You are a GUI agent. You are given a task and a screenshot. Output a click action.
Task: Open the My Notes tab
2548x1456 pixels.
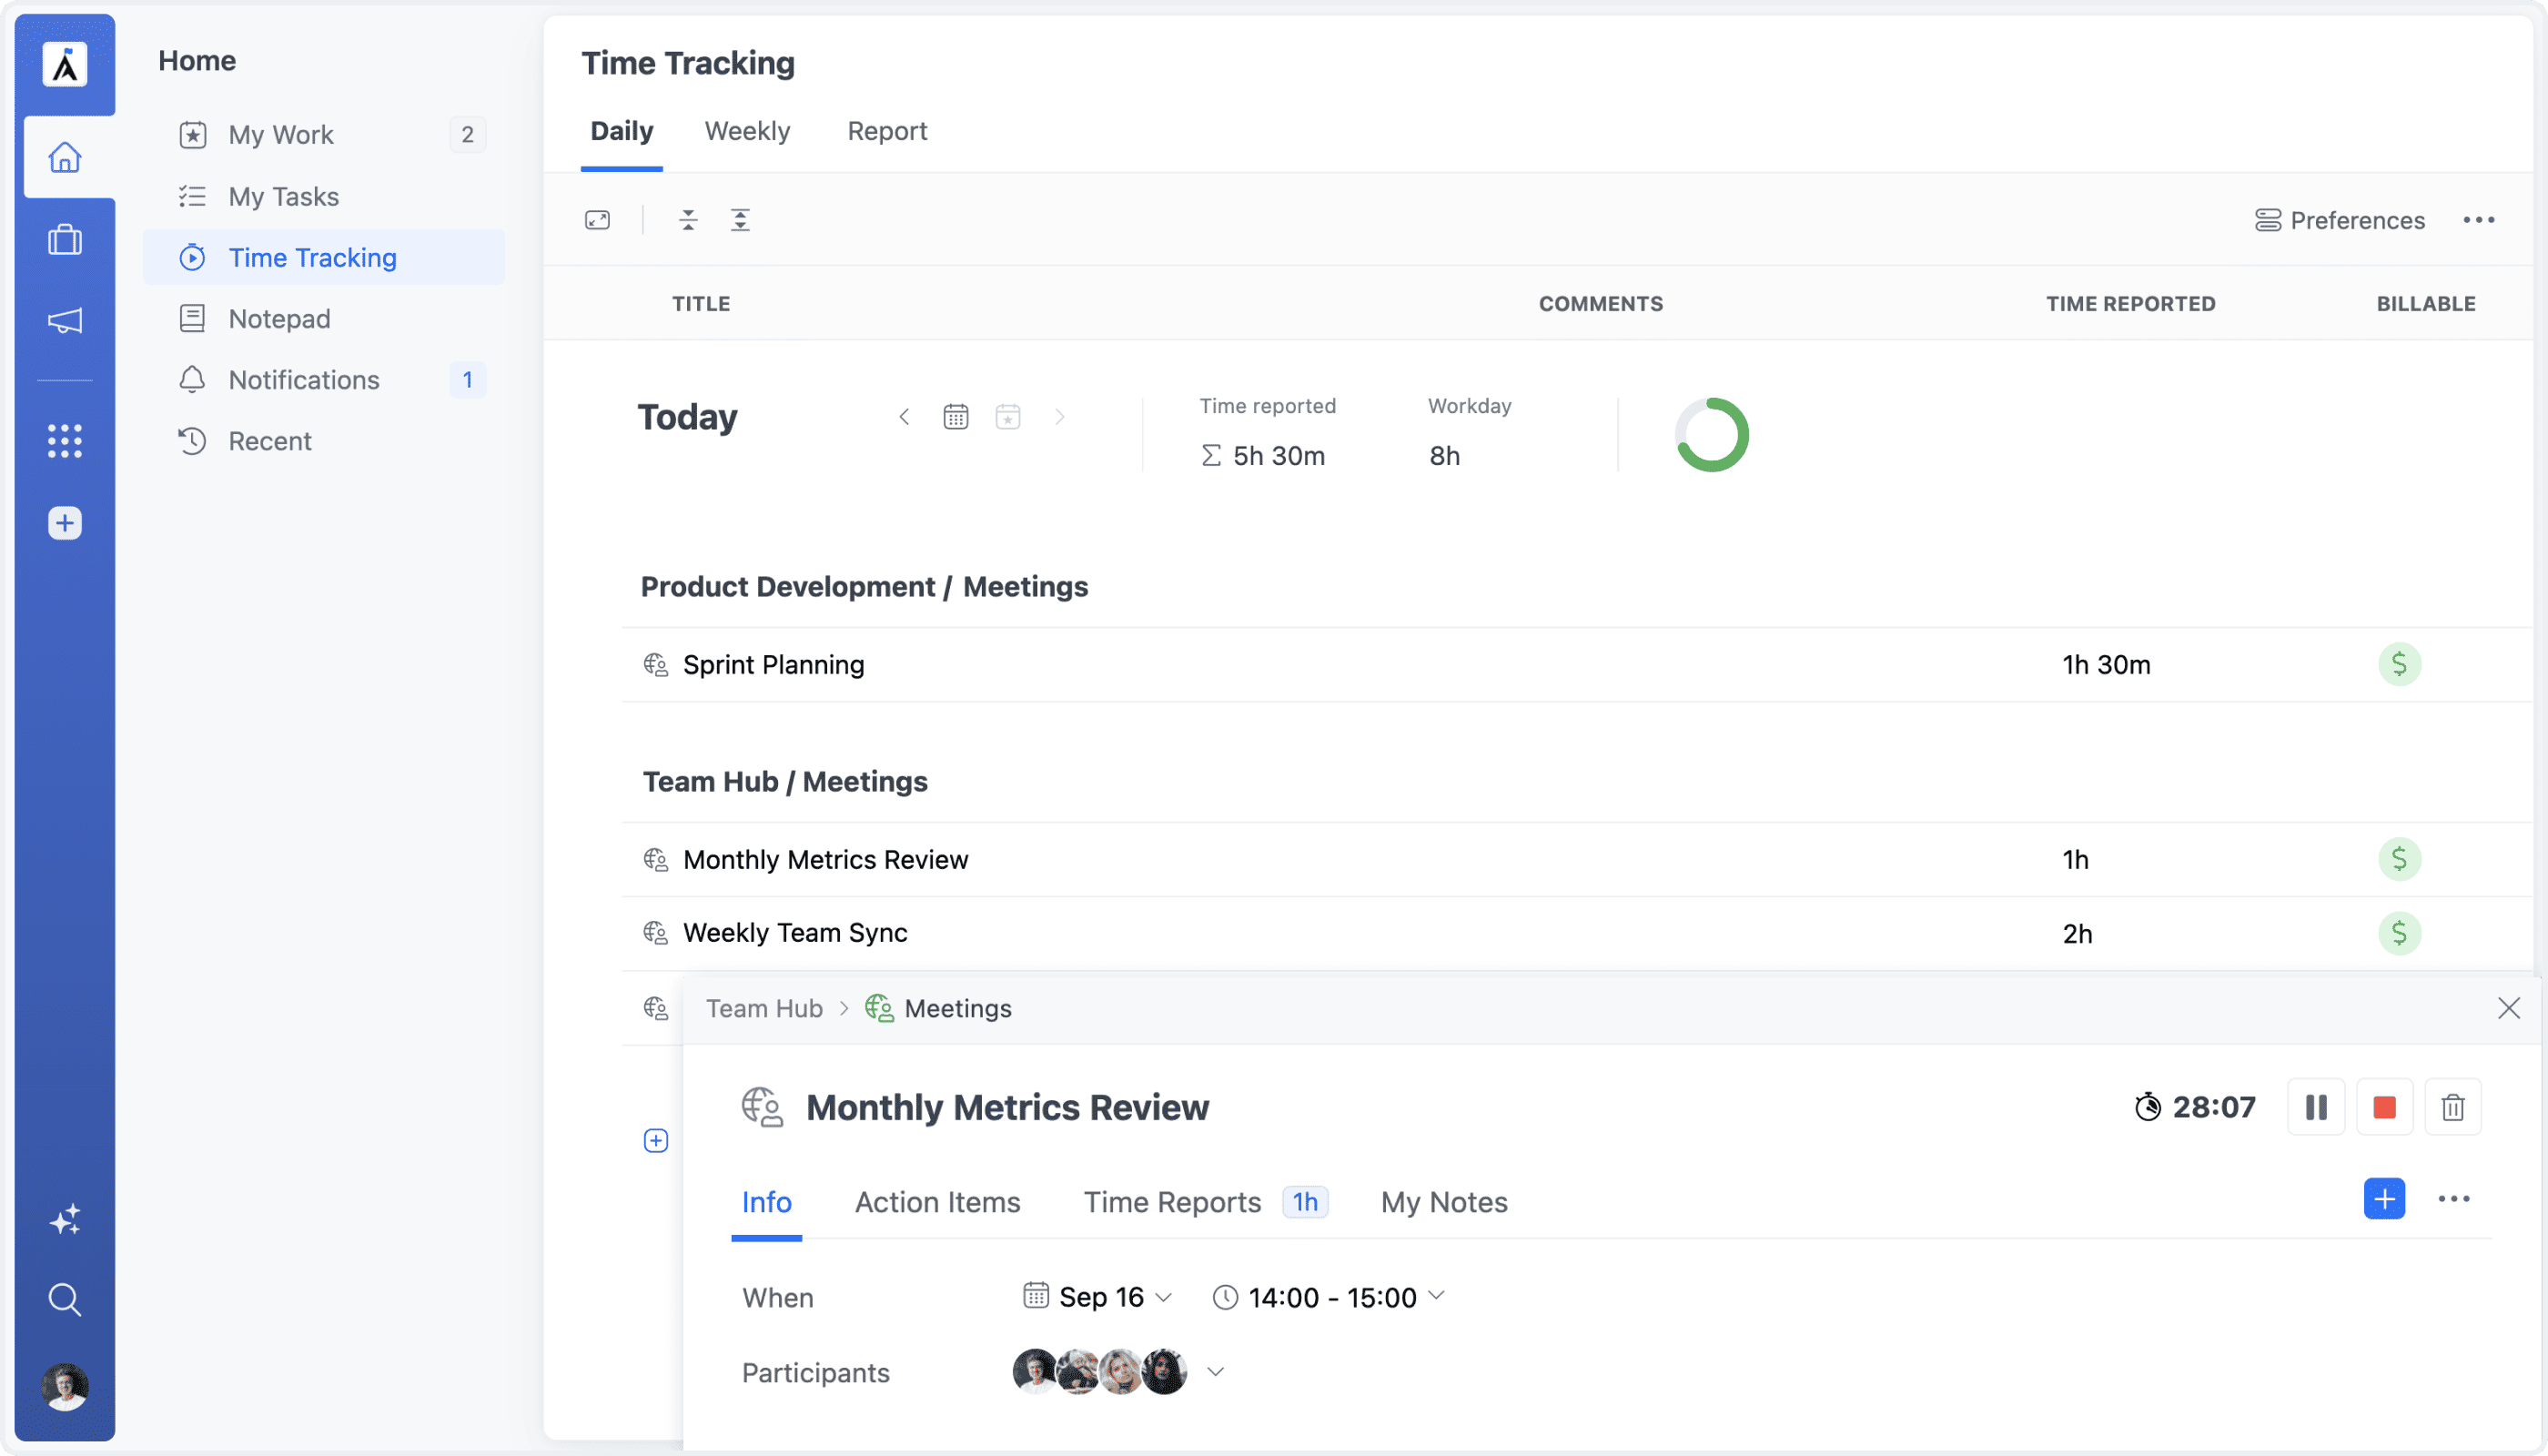tap(1444, 1202)
